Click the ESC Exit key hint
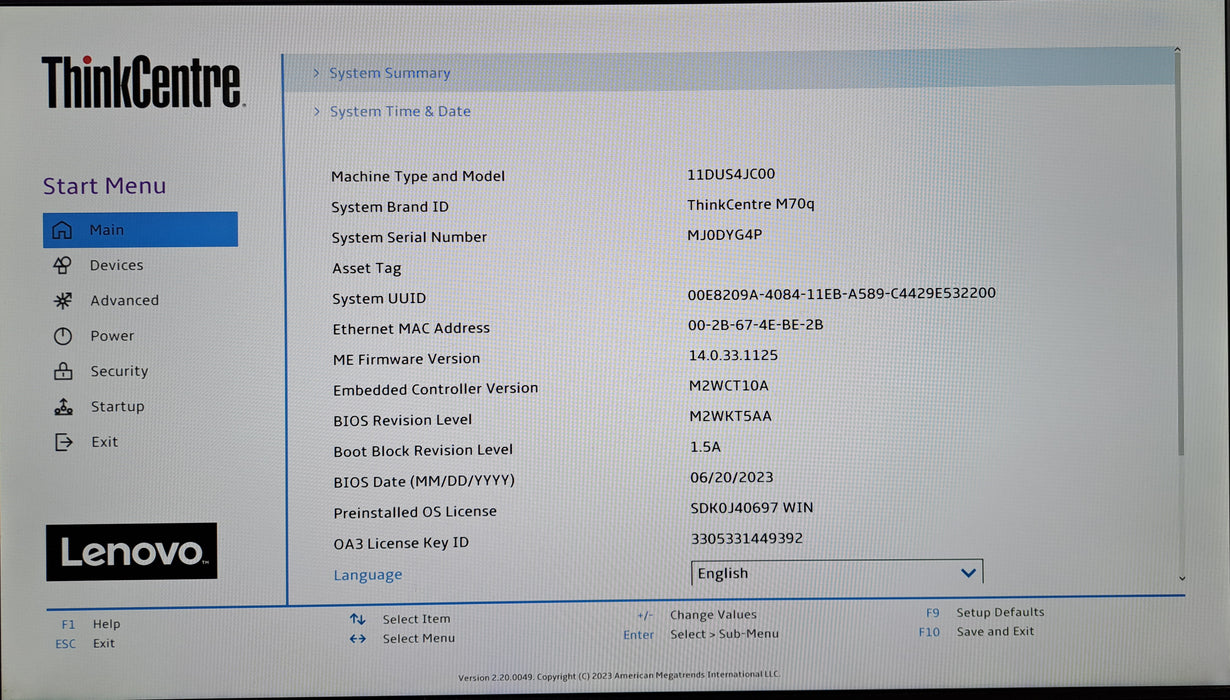The width and height of the screenshot is (1230, 700). coord(85,643)
